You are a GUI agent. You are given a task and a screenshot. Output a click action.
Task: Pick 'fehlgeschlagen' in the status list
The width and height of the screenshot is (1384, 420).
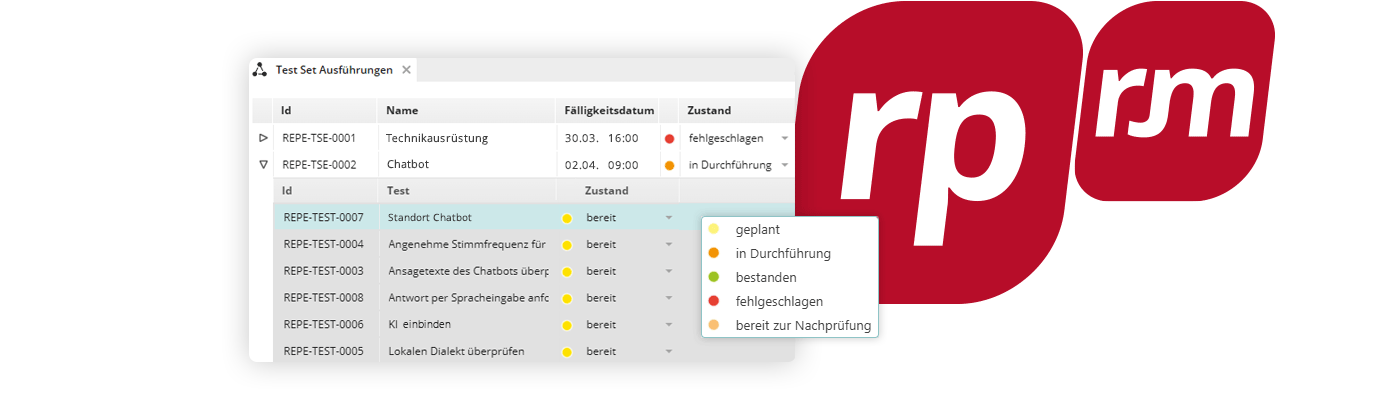tap(778, 302)
